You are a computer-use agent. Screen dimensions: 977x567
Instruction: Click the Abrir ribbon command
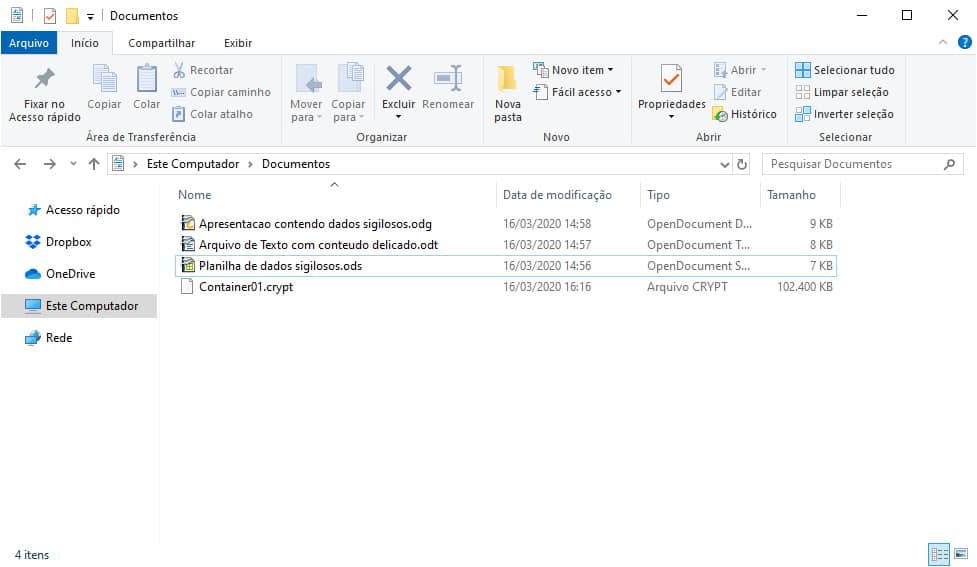pos(740,70)
